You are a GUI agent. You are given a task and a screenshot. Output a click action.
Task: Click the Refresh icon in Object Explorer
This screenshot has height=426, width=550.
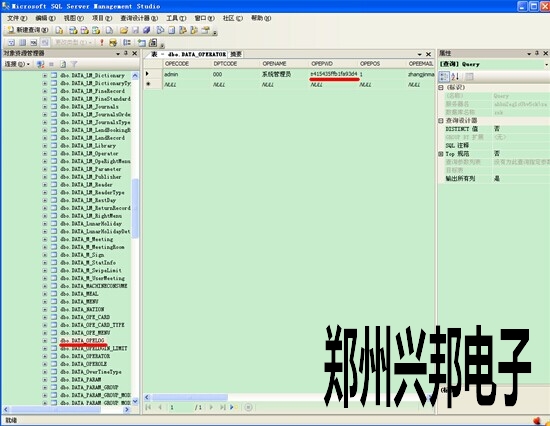[63, 64]
